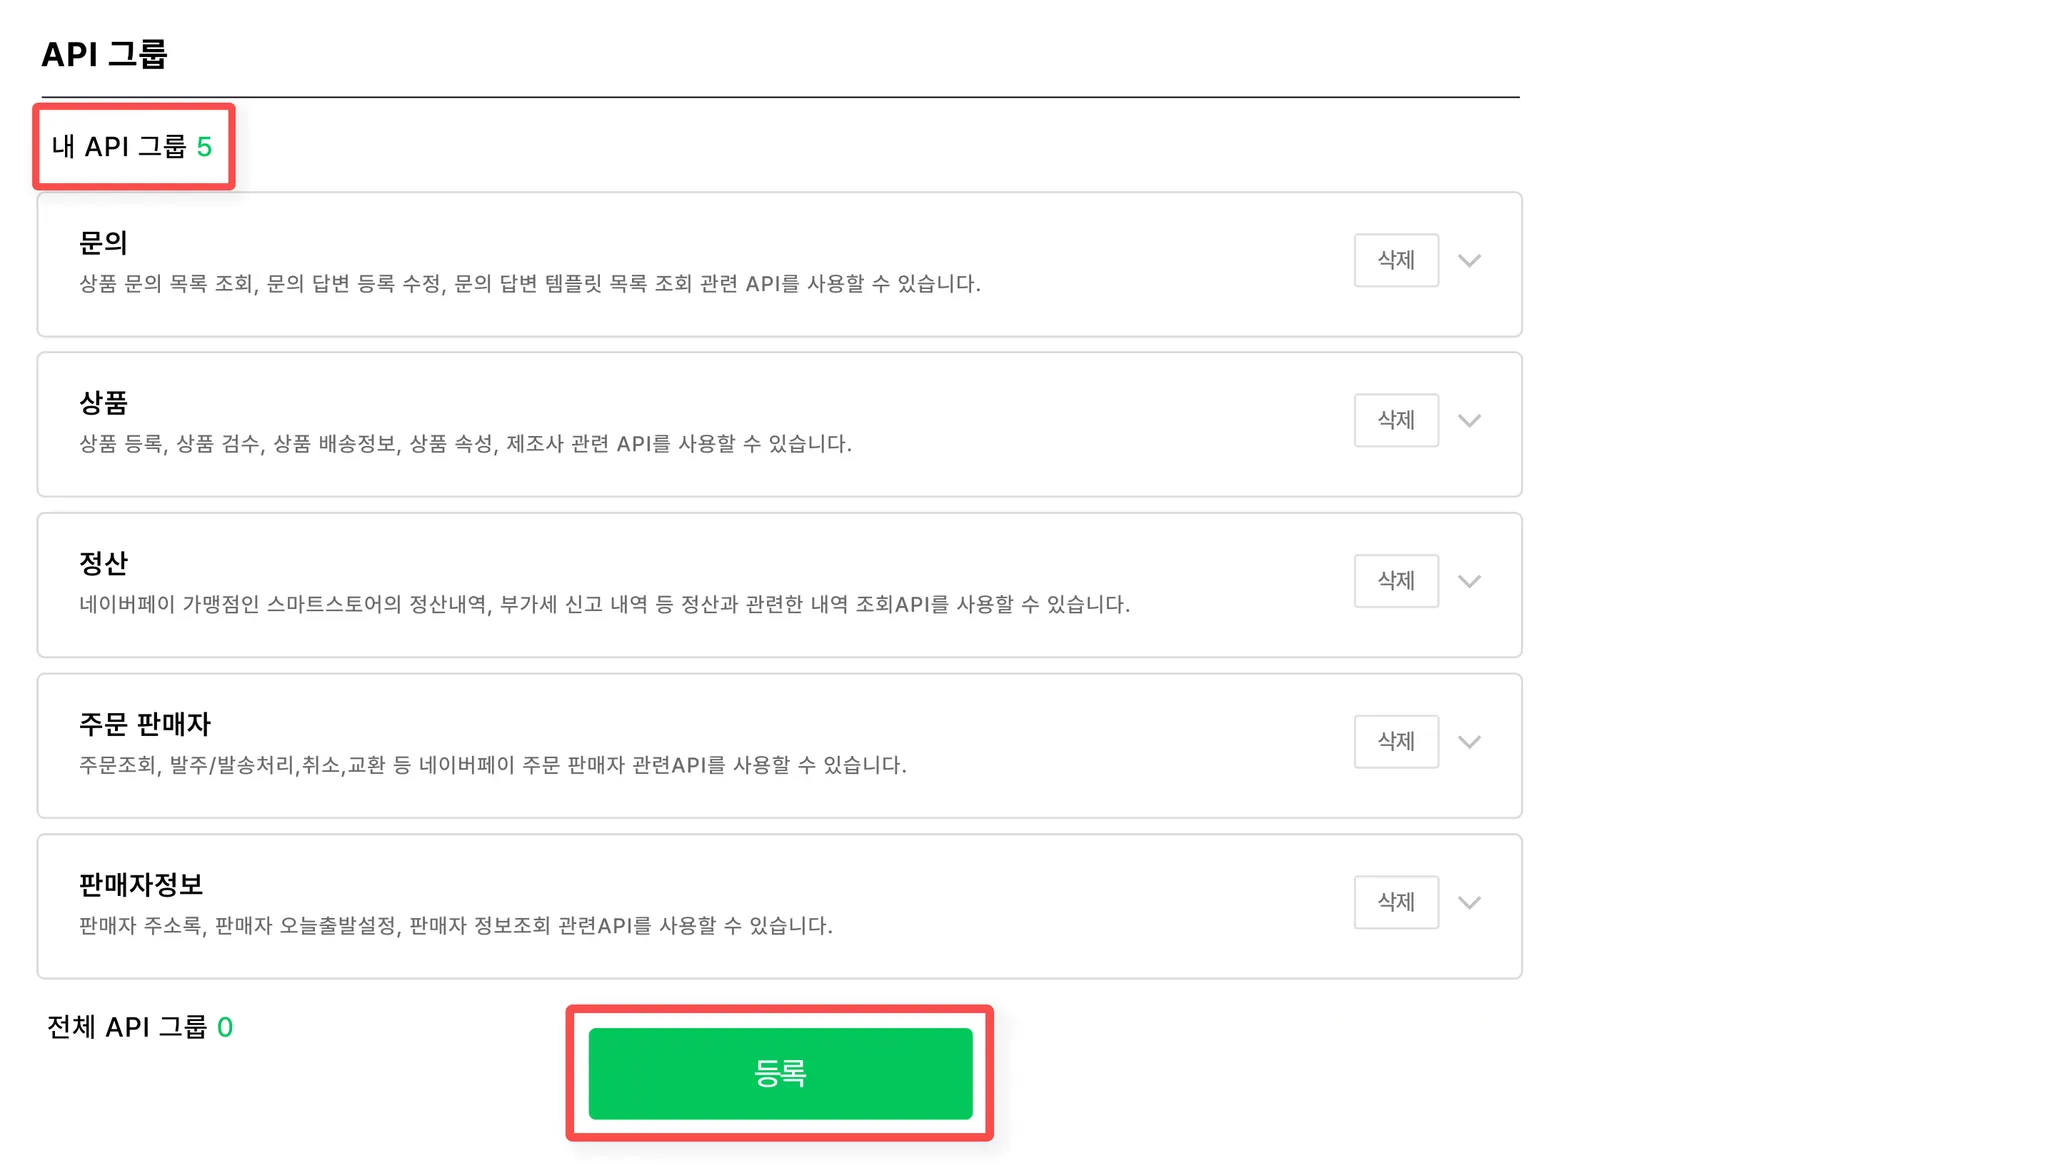The width and height of the screenshot is (2048, 1165).
Task: Delete the 상품 API group
Action: (1395, 420)
